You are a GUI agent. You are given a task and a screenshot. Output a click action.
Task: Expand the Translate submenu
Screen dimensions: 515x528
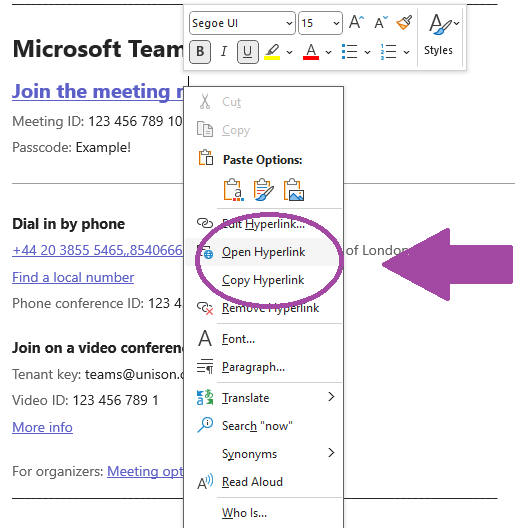point(263,398)
